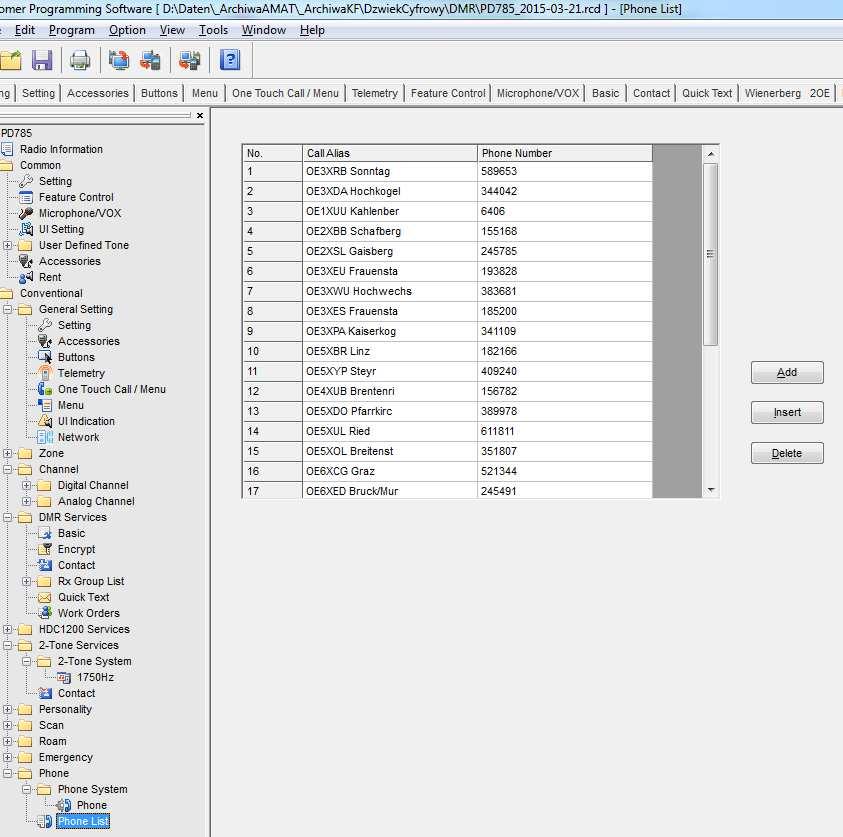Click the scroll up arrow of phone list
Image resolution: width=843 pixels, height=837 pixels.
711,154
